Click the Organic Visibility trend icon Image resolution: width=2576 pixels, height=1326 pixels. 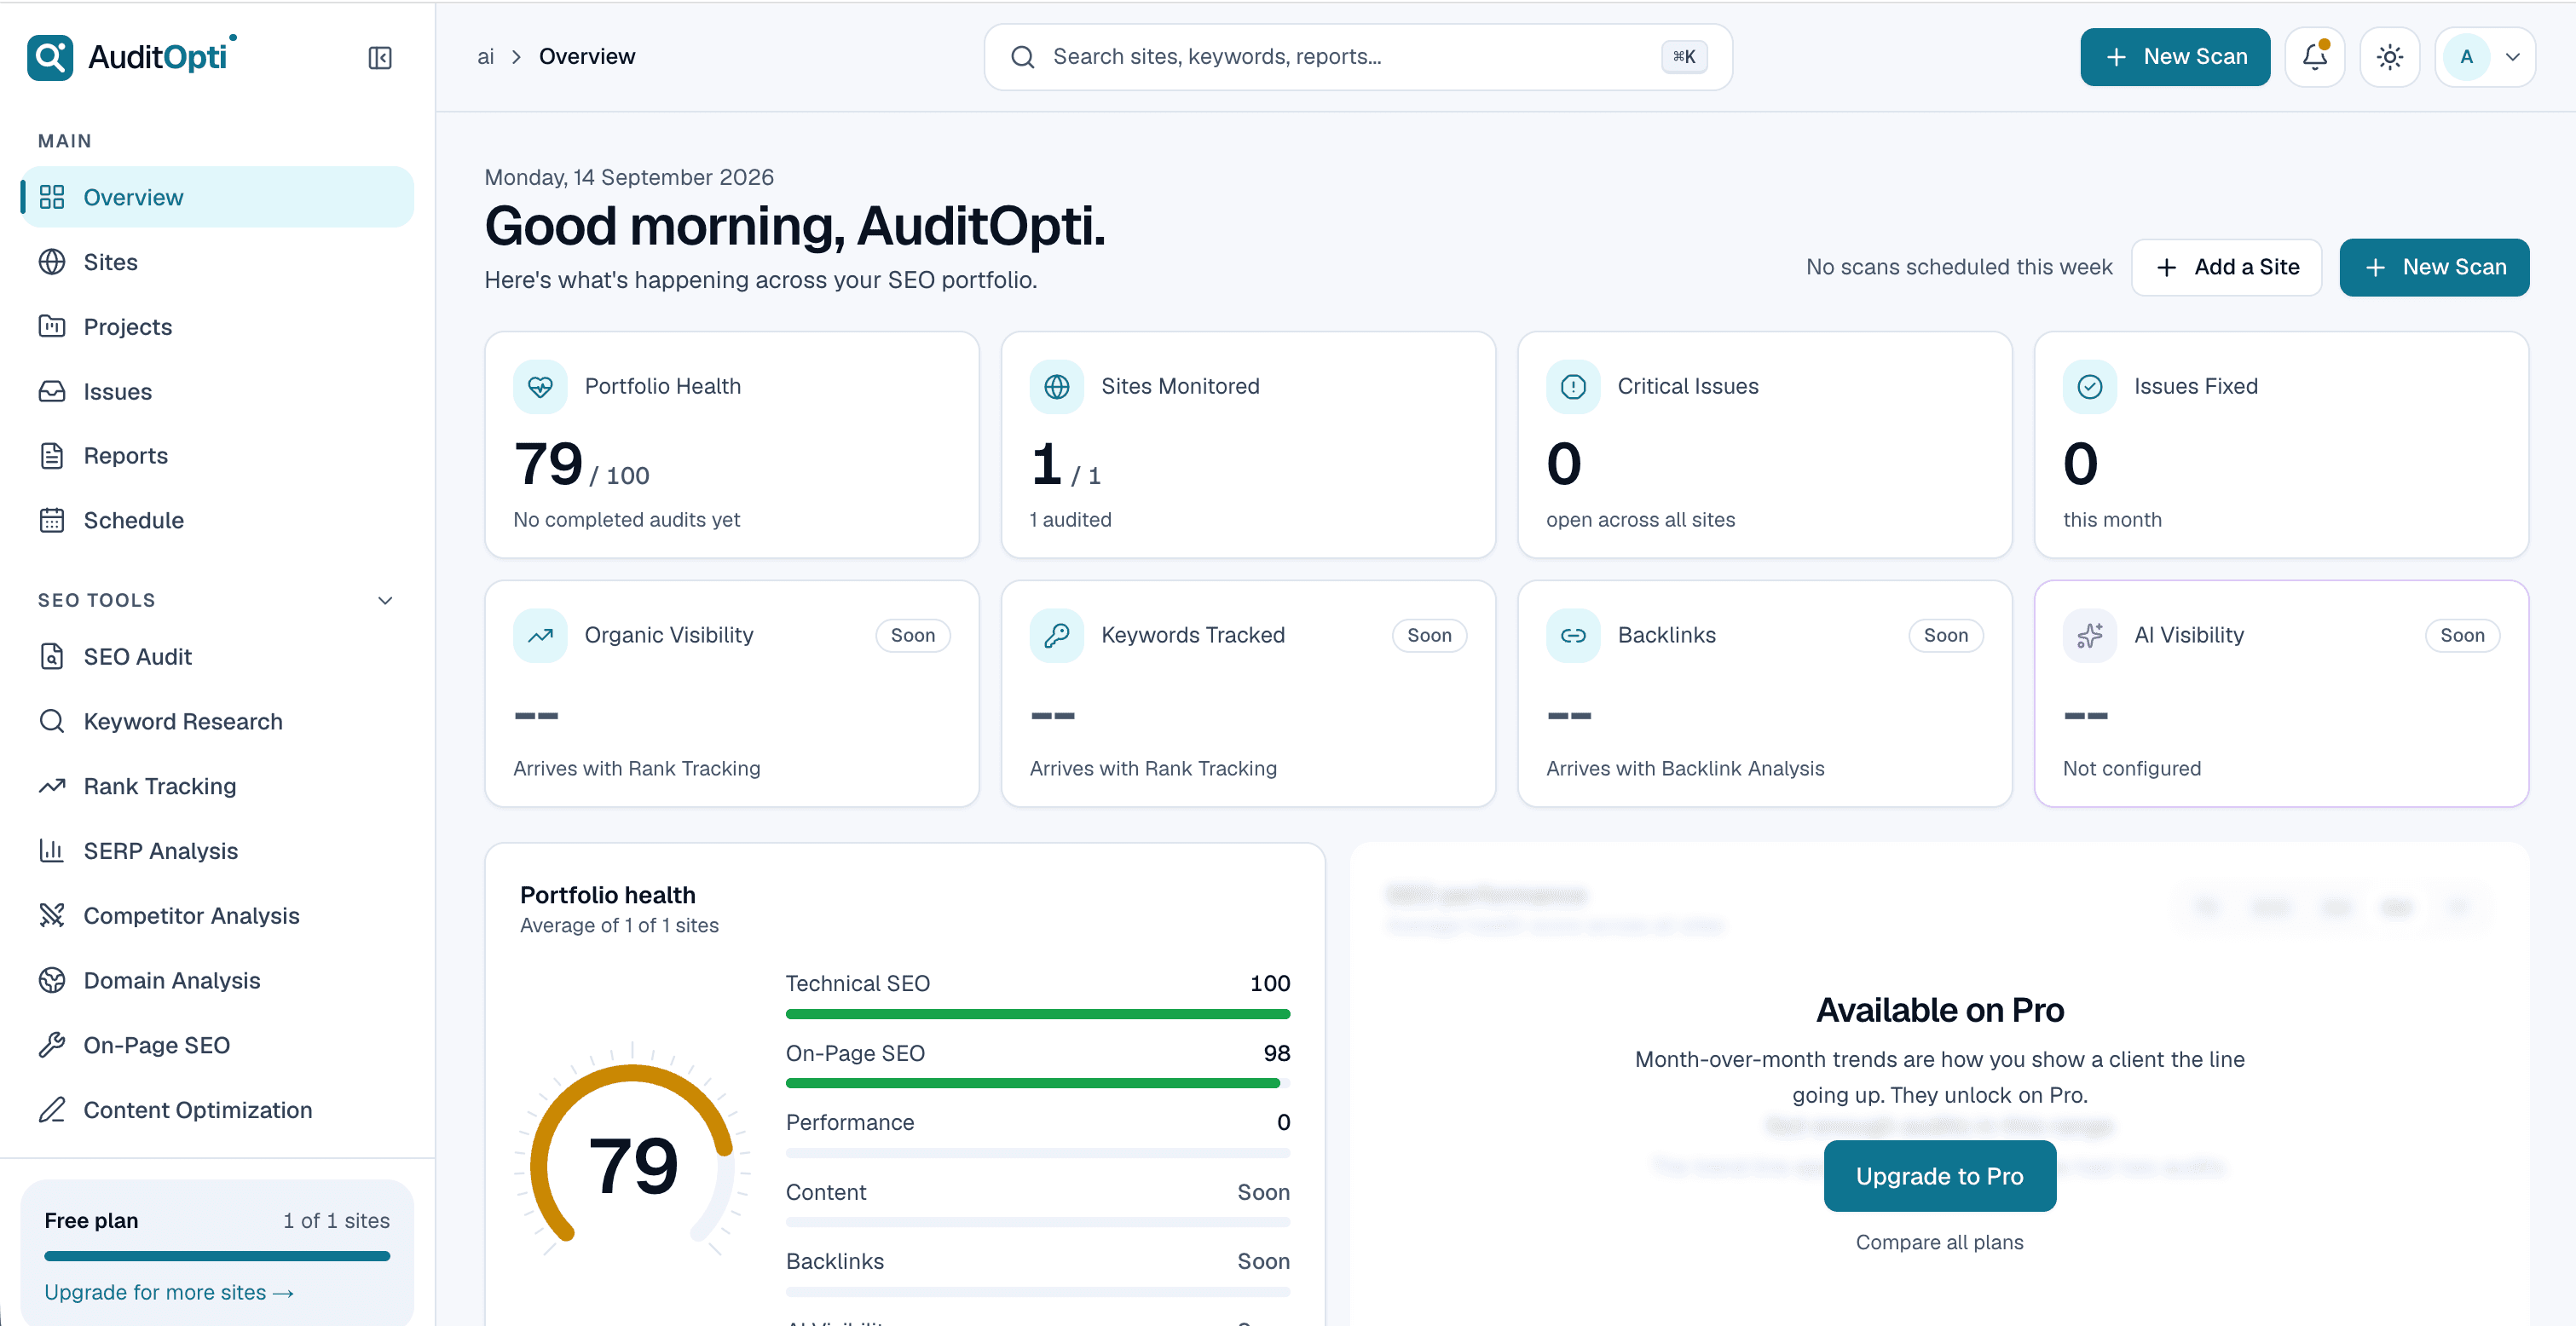tap(540, 636)
